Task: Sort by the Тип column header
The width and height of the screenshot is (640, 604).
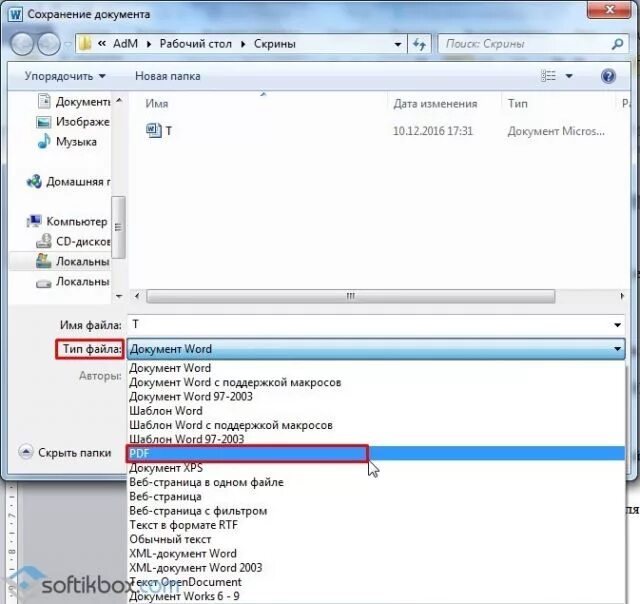Action: [518, 104]
